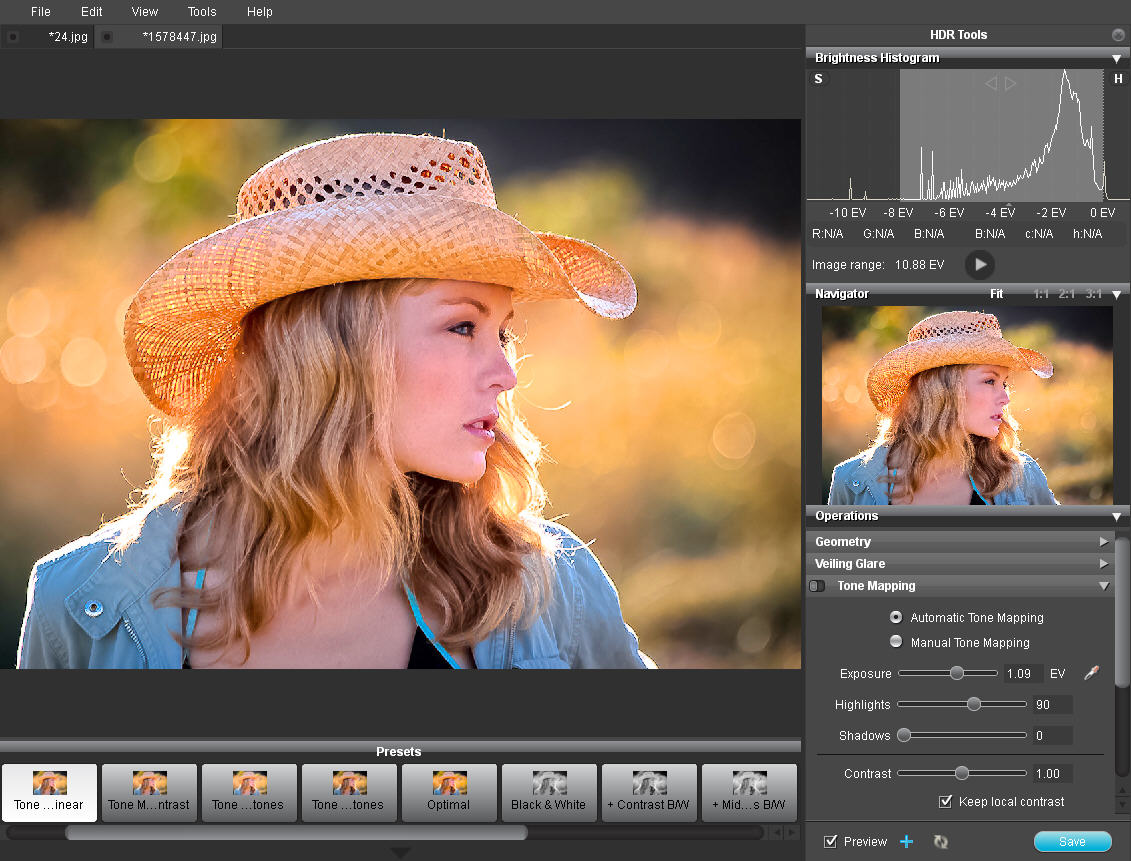Click the exposure eyedropper picker icon
Viewport: 1131px width, 861px height.
(x=1090, y=673)
